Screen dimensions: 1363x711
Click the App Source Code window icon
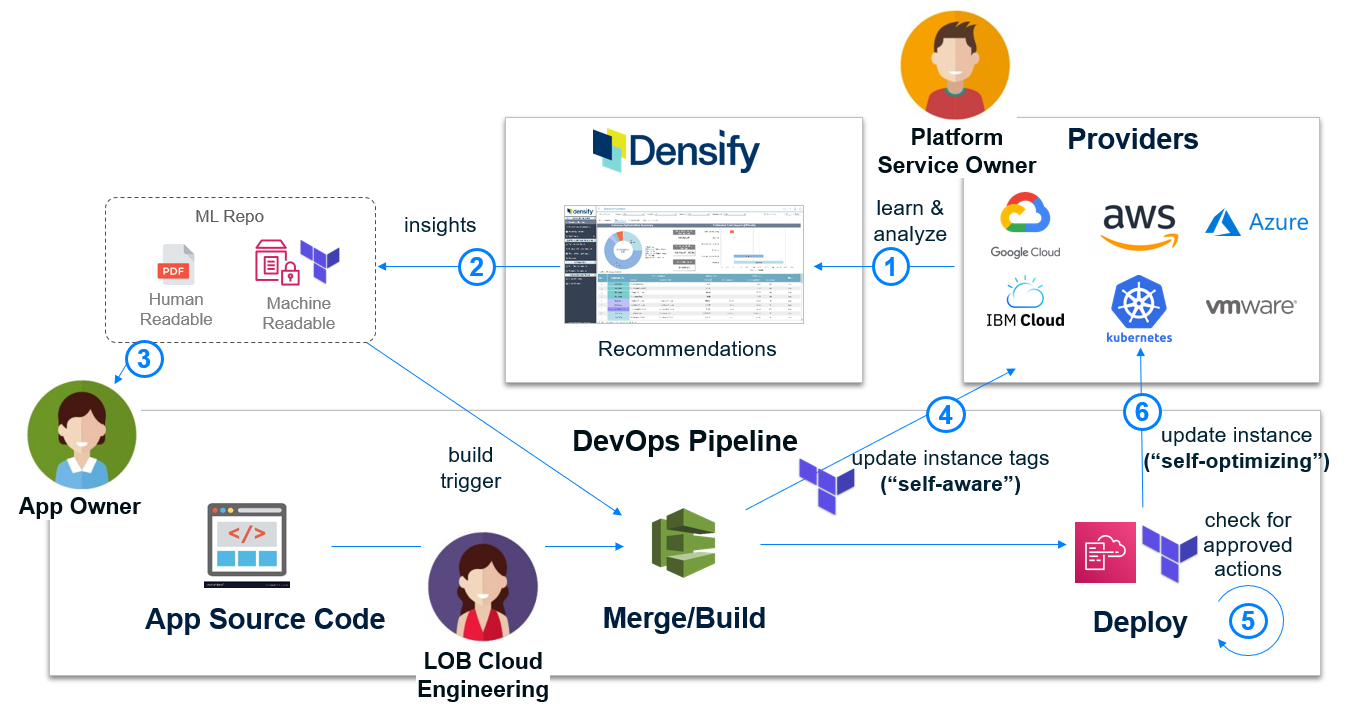pos(247,545)
